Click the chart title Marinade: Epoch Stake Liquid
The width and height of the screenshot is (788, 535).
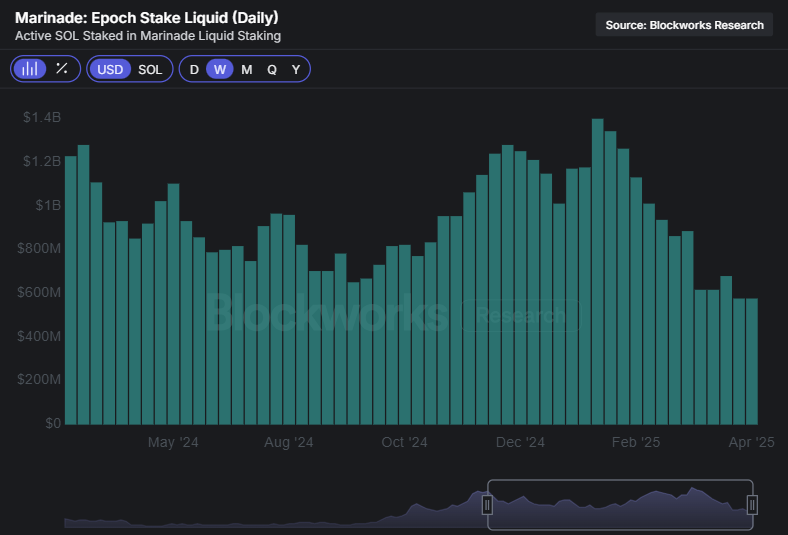[147, 18]
